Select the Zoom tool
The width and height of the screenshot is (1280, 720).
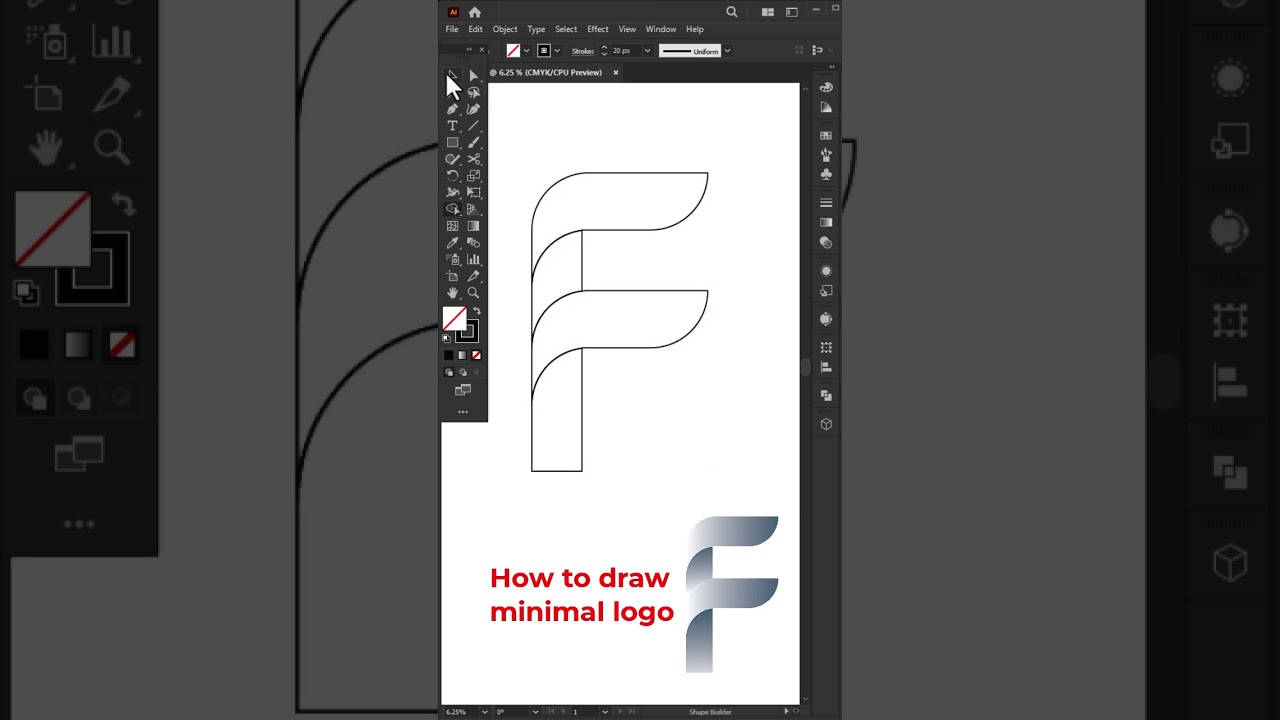(473, 293)
